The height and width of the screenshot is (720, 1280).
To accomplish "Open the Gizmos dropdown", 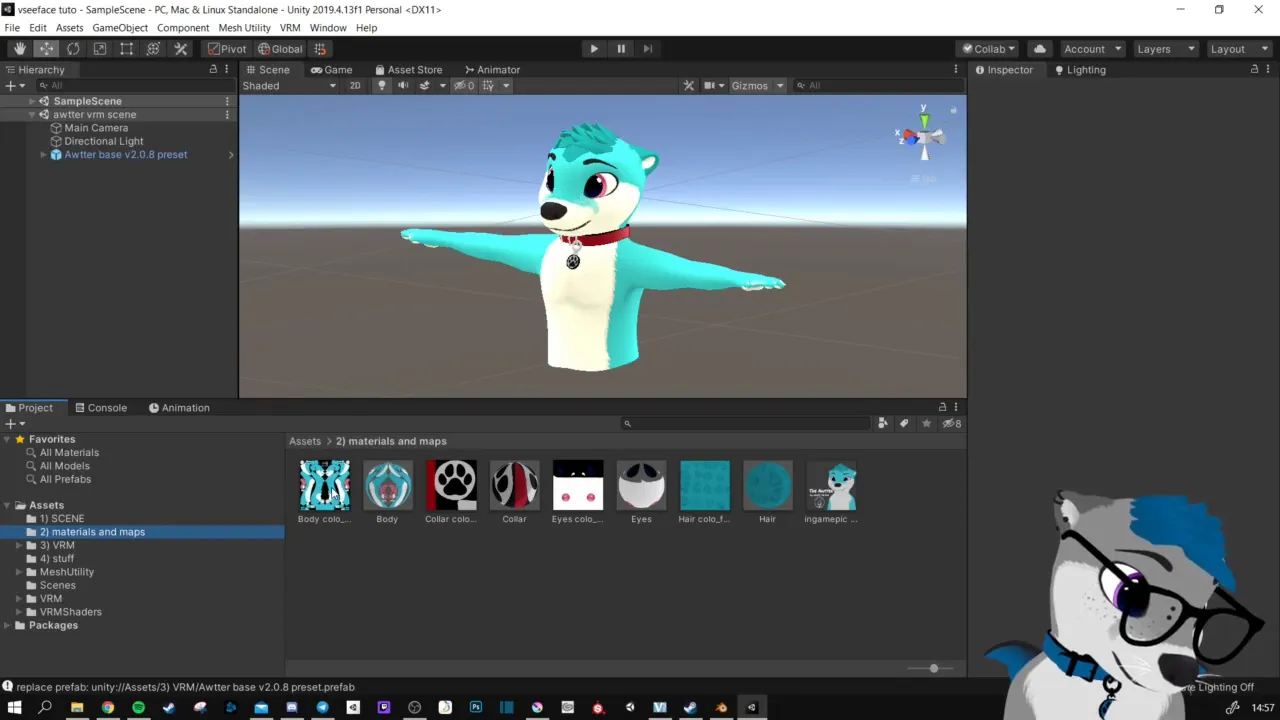I will pyautogui.click(x=757, y=86).
